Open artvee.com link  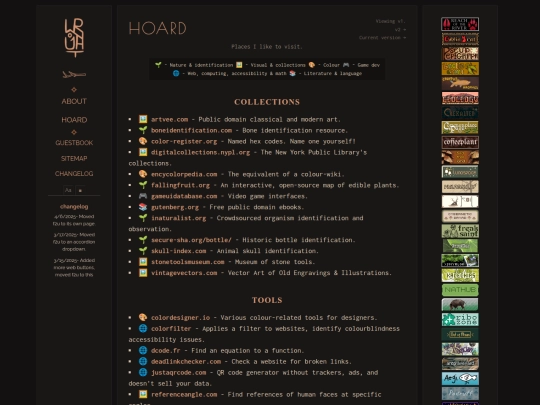coord(169,120)
